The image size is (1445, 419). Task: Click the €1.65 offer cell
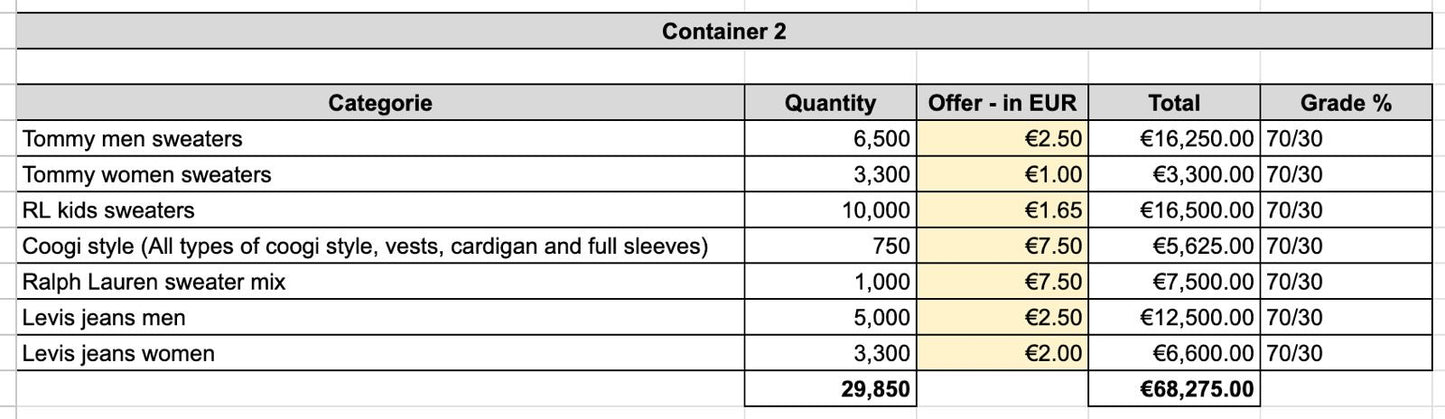coord(1002,210)
